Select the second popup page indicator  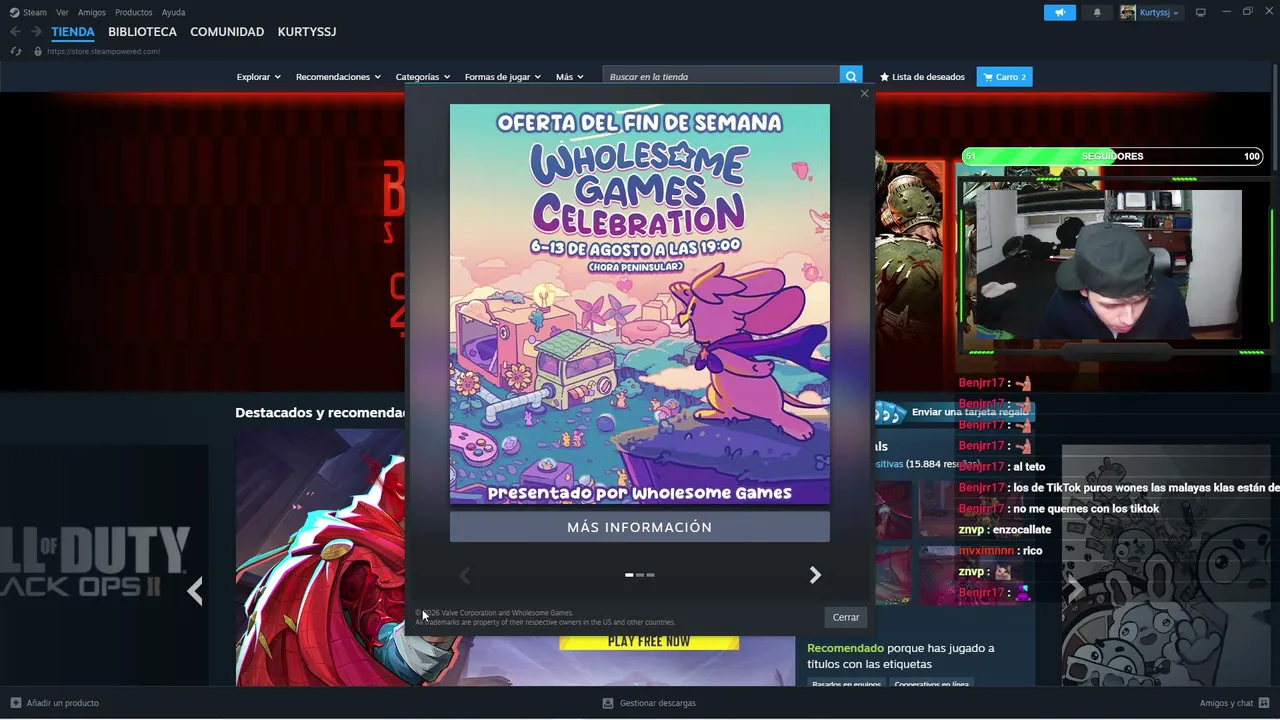click(x=640, y=575)
